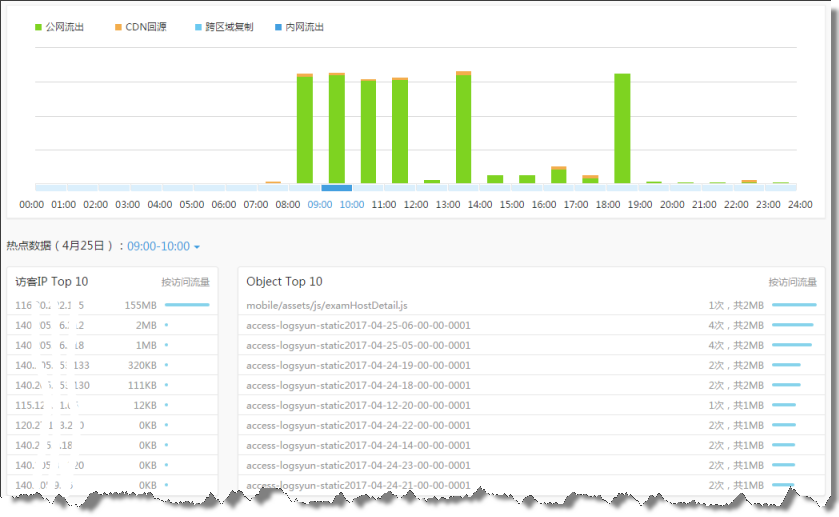Select the 10:00 time axis label

click(352, 204)
